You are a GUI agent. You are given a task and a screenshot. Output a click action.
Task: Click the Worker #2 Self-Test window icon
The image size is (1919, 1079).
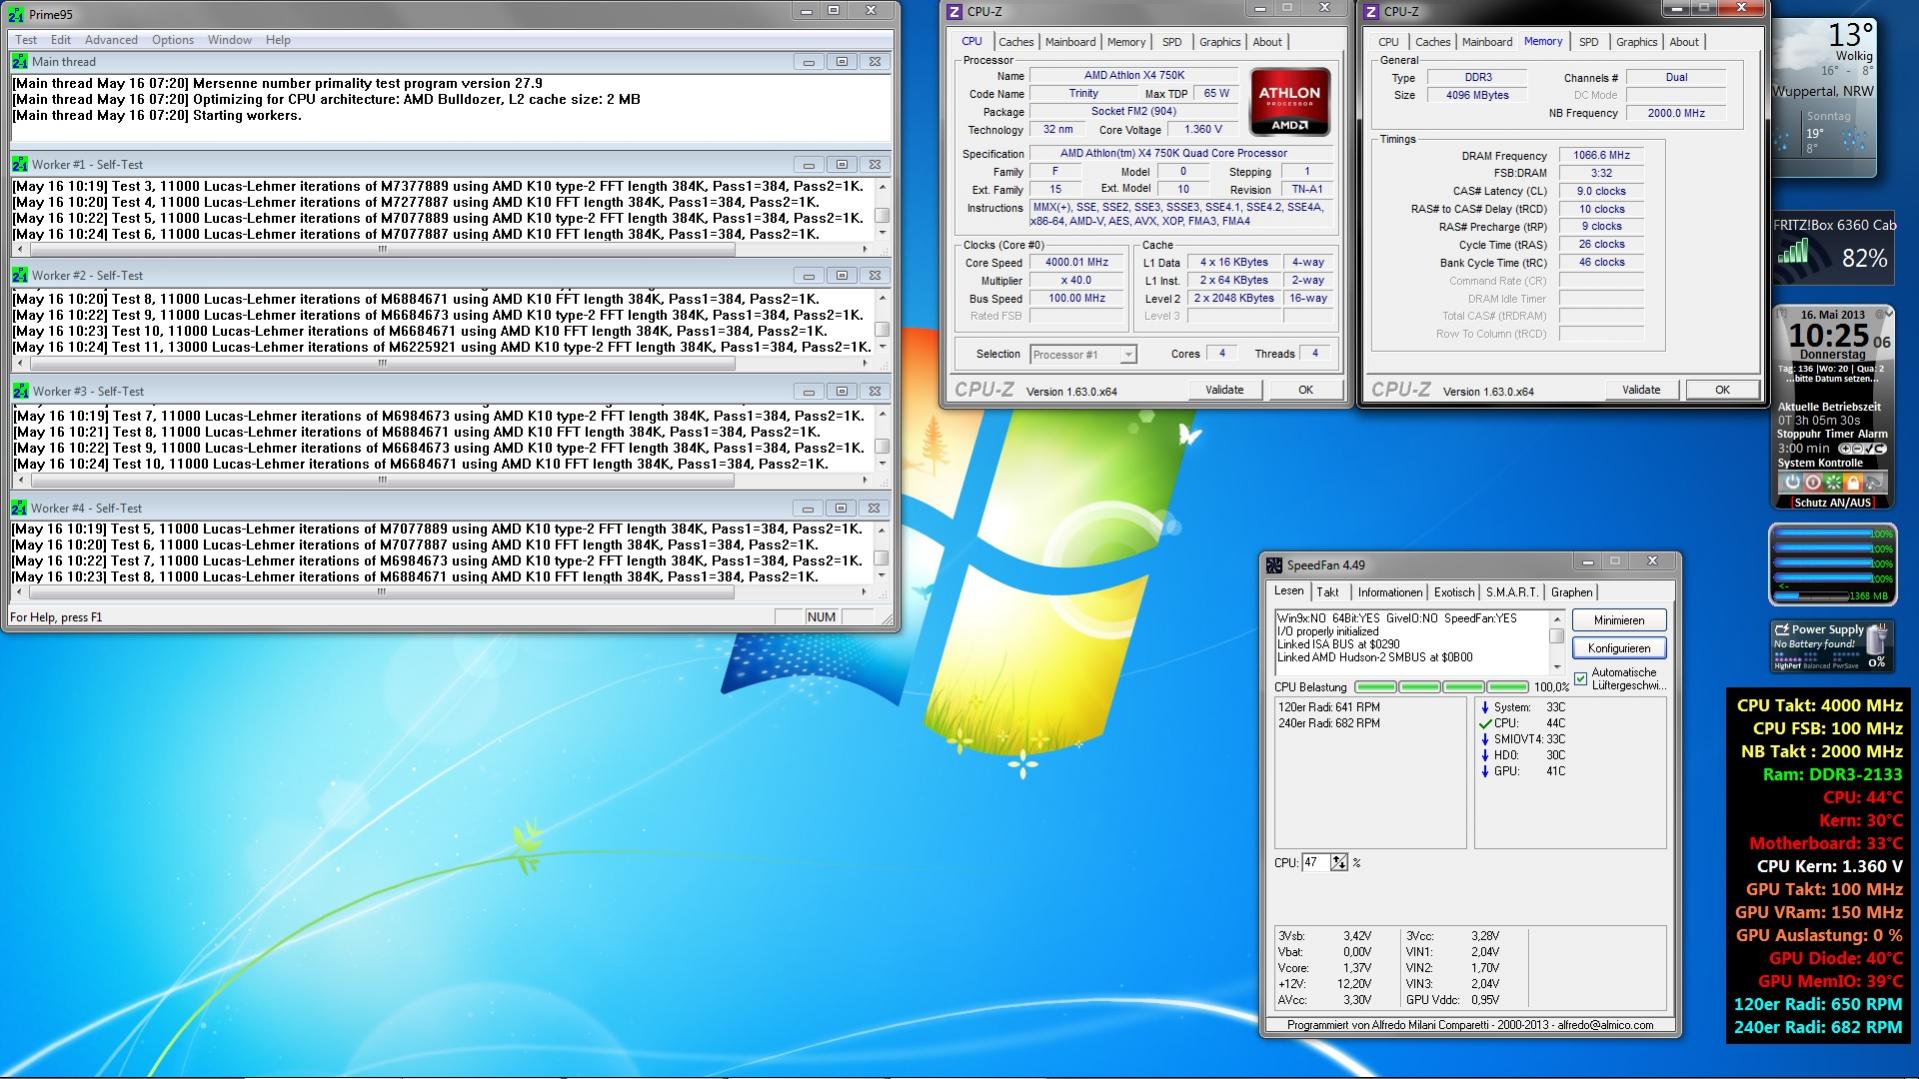tap(20, 275)
